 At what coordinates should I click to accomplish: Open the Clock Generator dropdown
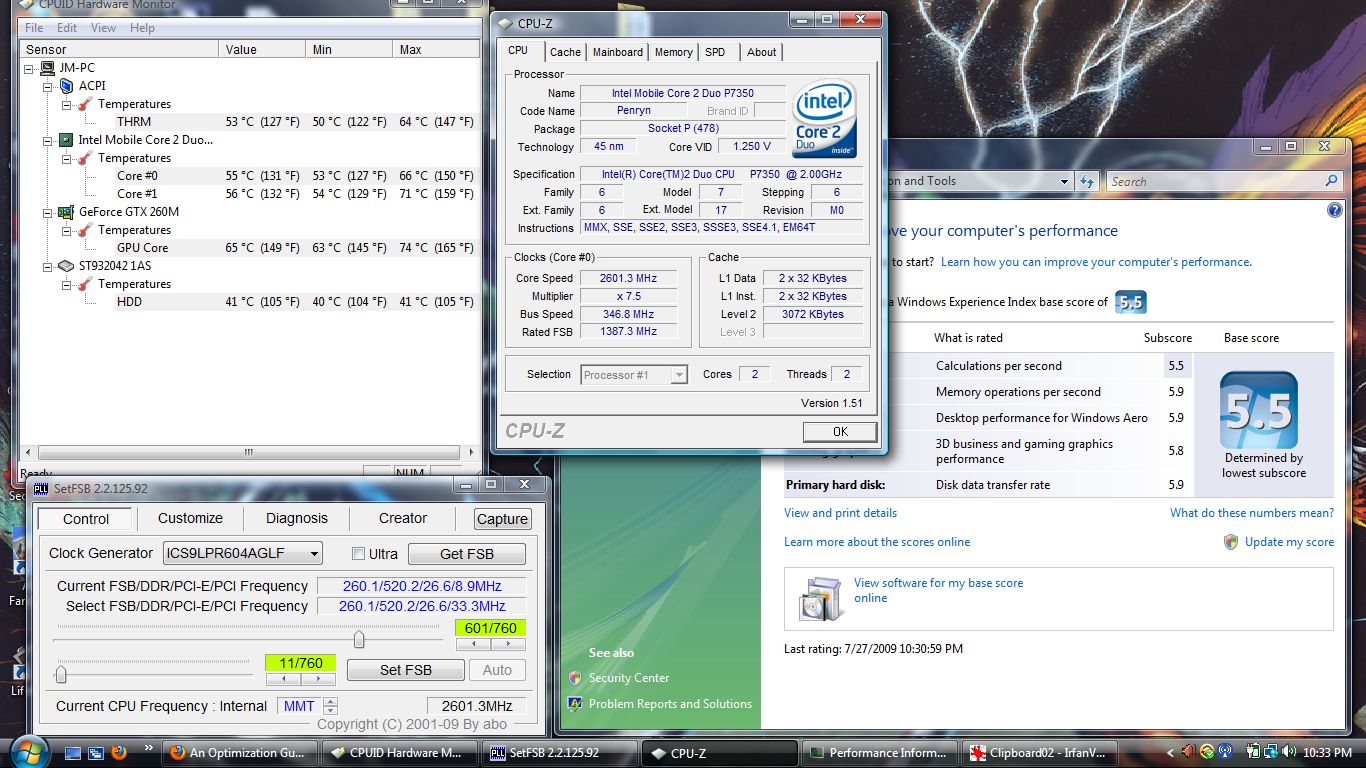(x=314, y=553)
